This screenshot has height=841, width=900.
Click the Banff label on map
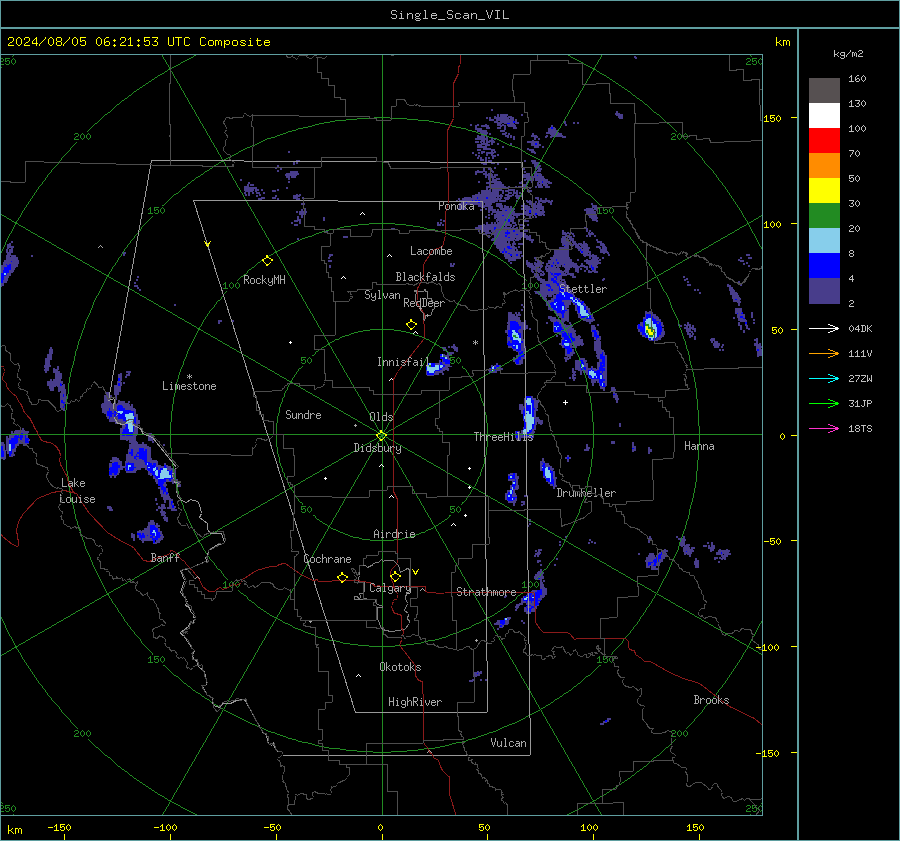(x=165, y=557)
